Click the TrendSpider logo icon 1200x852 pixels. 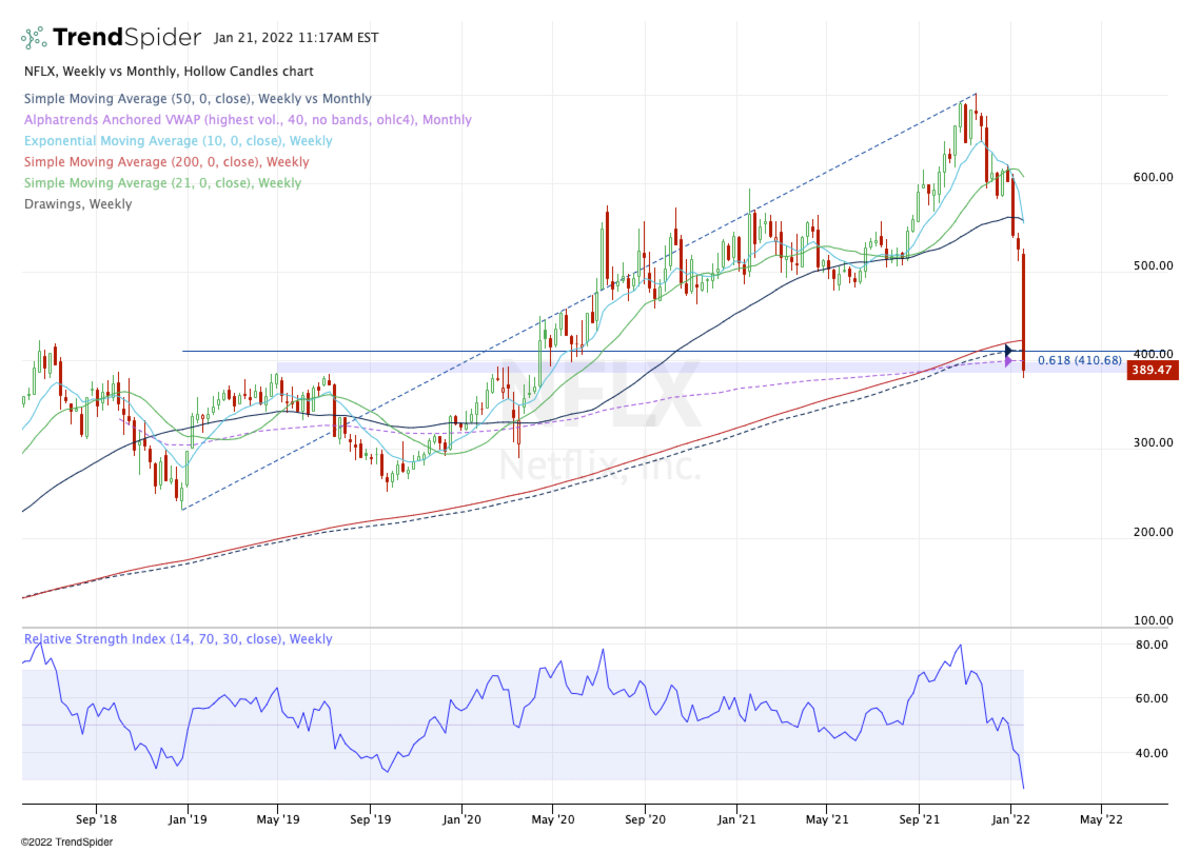coord(34,38)
